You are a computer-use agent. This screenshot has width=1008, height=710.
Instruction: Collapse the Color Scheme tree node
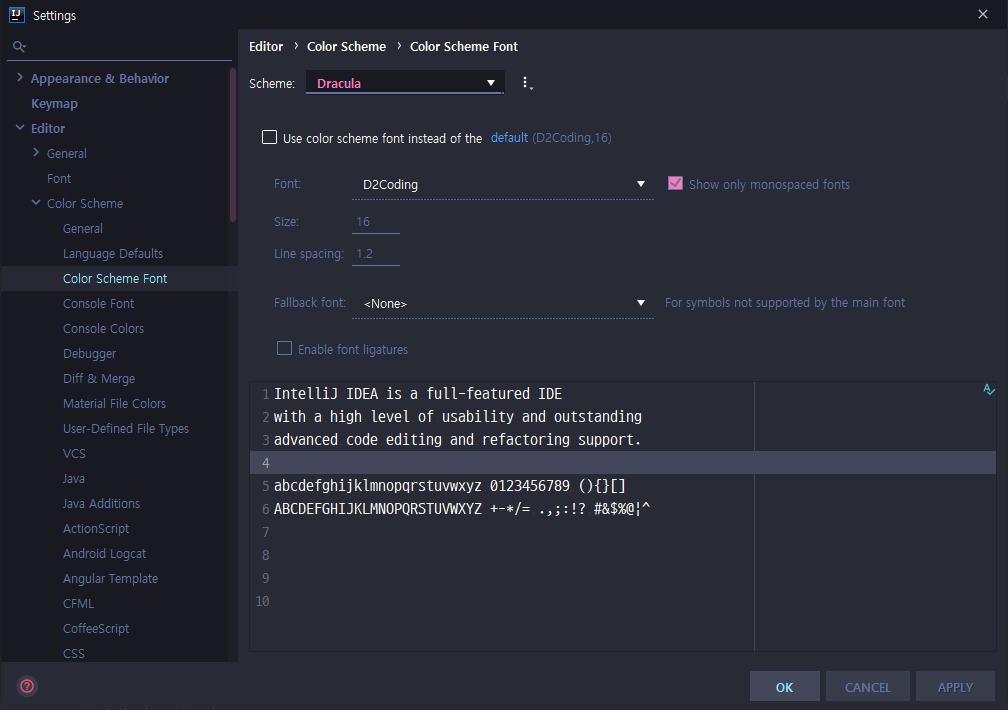point(36,203)
